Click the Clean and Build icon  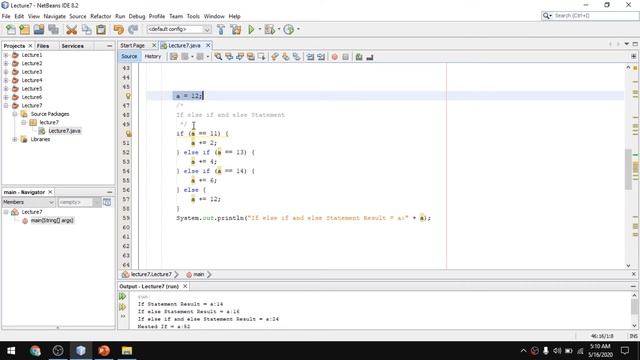tap(236, 29)
